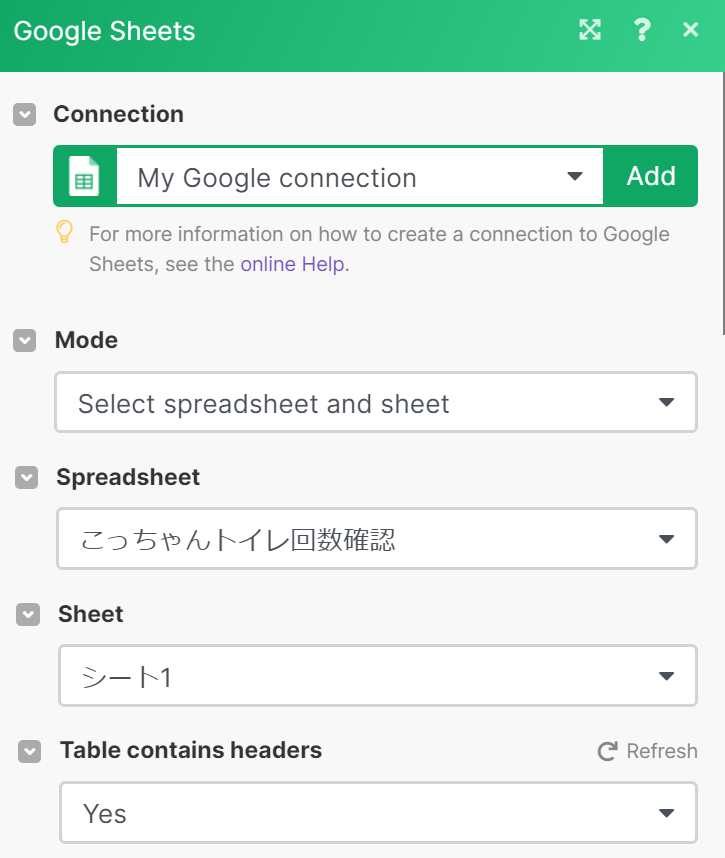Open the Table contains headers Yes dropdown
Screen dimensions: 725x858
click(379, 813)
